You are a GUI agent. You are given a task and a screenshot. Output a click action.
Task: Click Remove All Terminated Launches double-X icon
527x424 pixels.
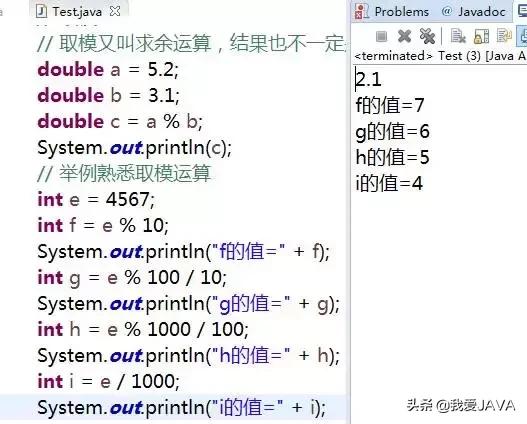click(x=427, y=36)
